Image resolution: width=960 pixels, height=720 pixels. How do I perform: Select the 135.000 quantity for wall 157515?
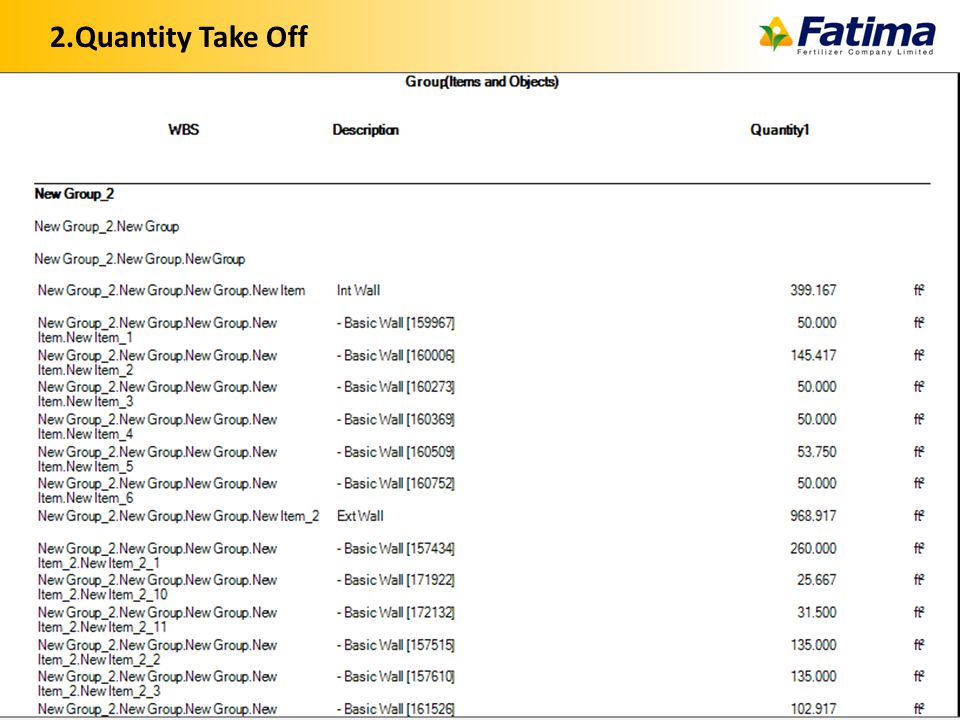(x=813, y=645)
